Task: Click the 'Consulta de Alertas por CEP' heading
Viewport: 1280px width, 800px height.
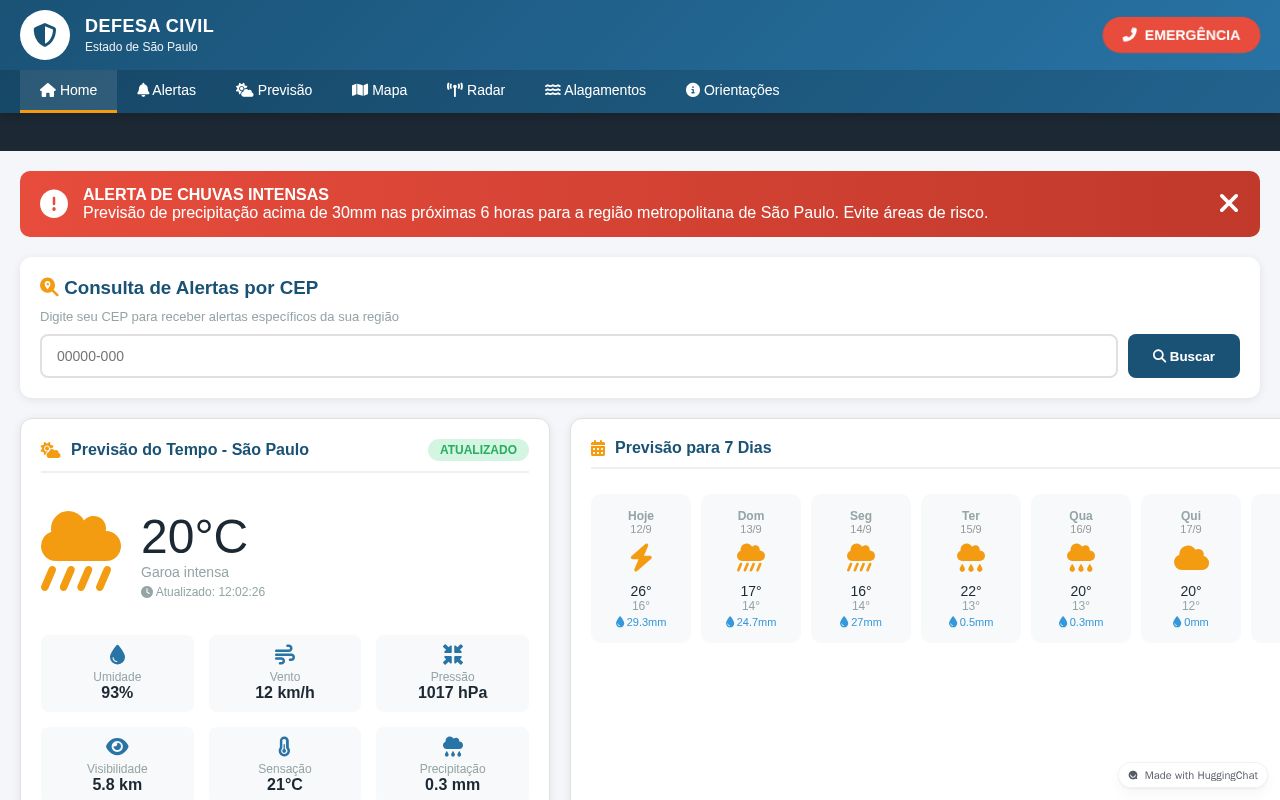Action: click(191, 288)
